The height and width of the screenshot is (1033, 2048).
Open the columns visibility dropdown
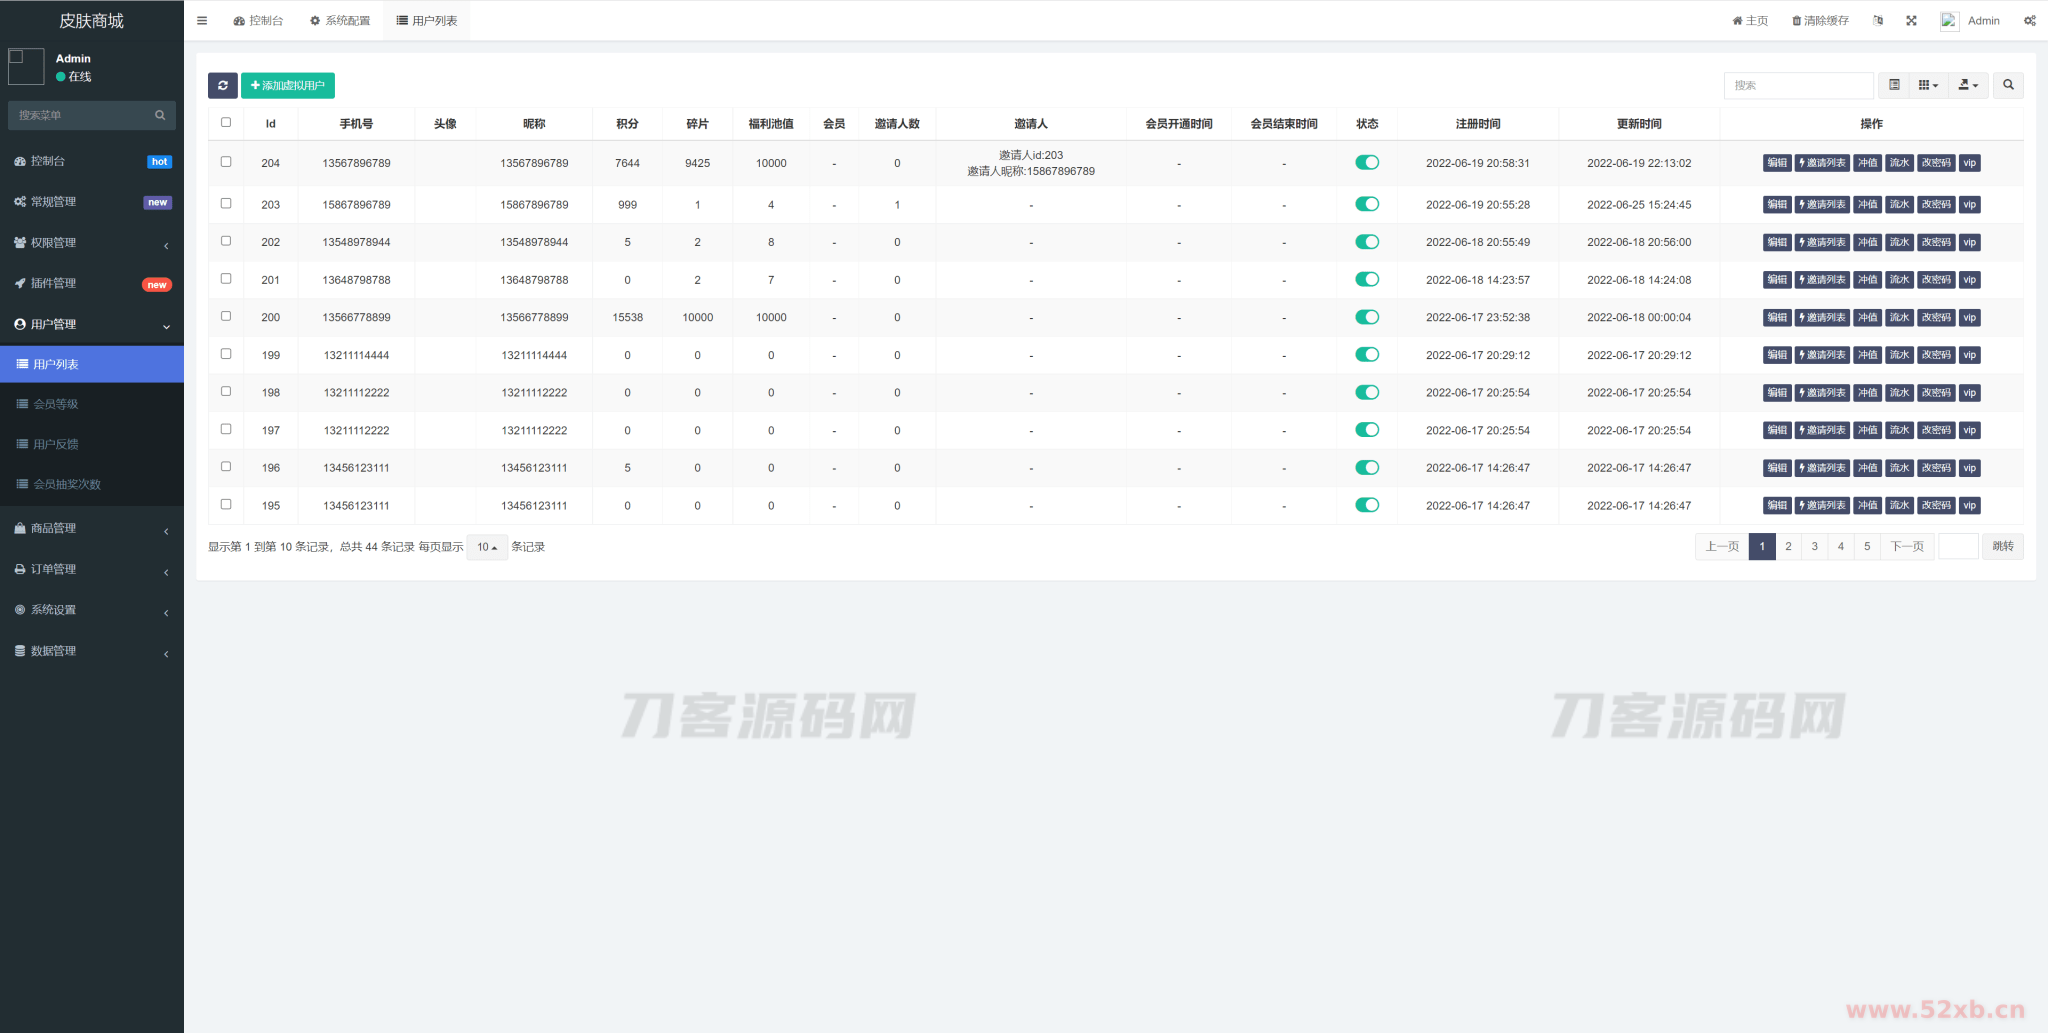pos(1928,86)
